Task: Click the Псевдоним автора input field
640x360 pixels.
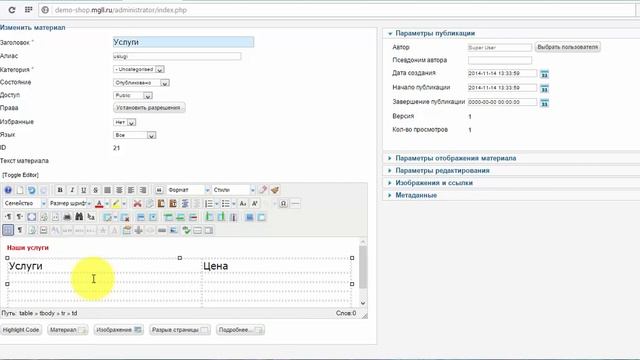Action: point(500,60)
